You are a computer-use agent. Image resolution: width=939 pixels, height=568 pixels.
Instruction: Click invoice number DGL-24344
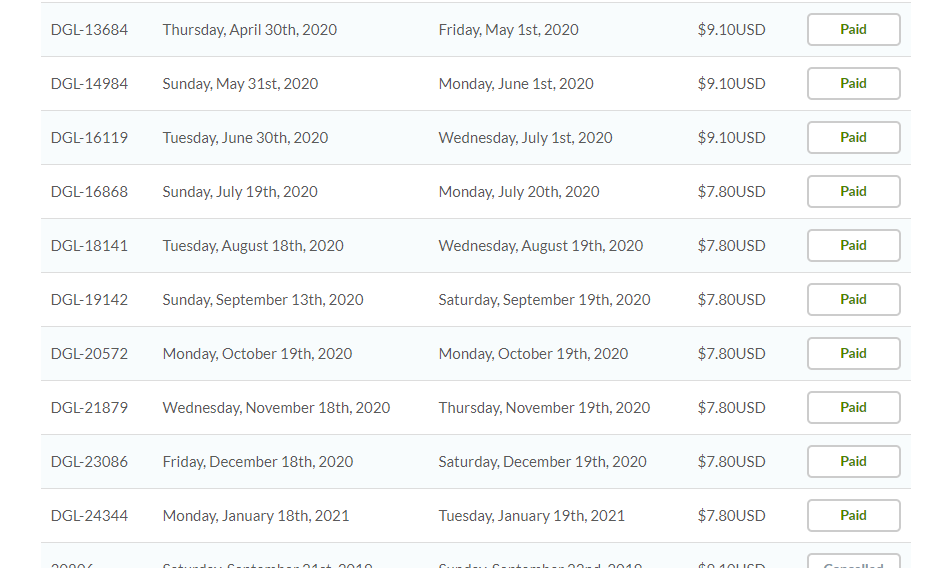click(x=89, y=515)
